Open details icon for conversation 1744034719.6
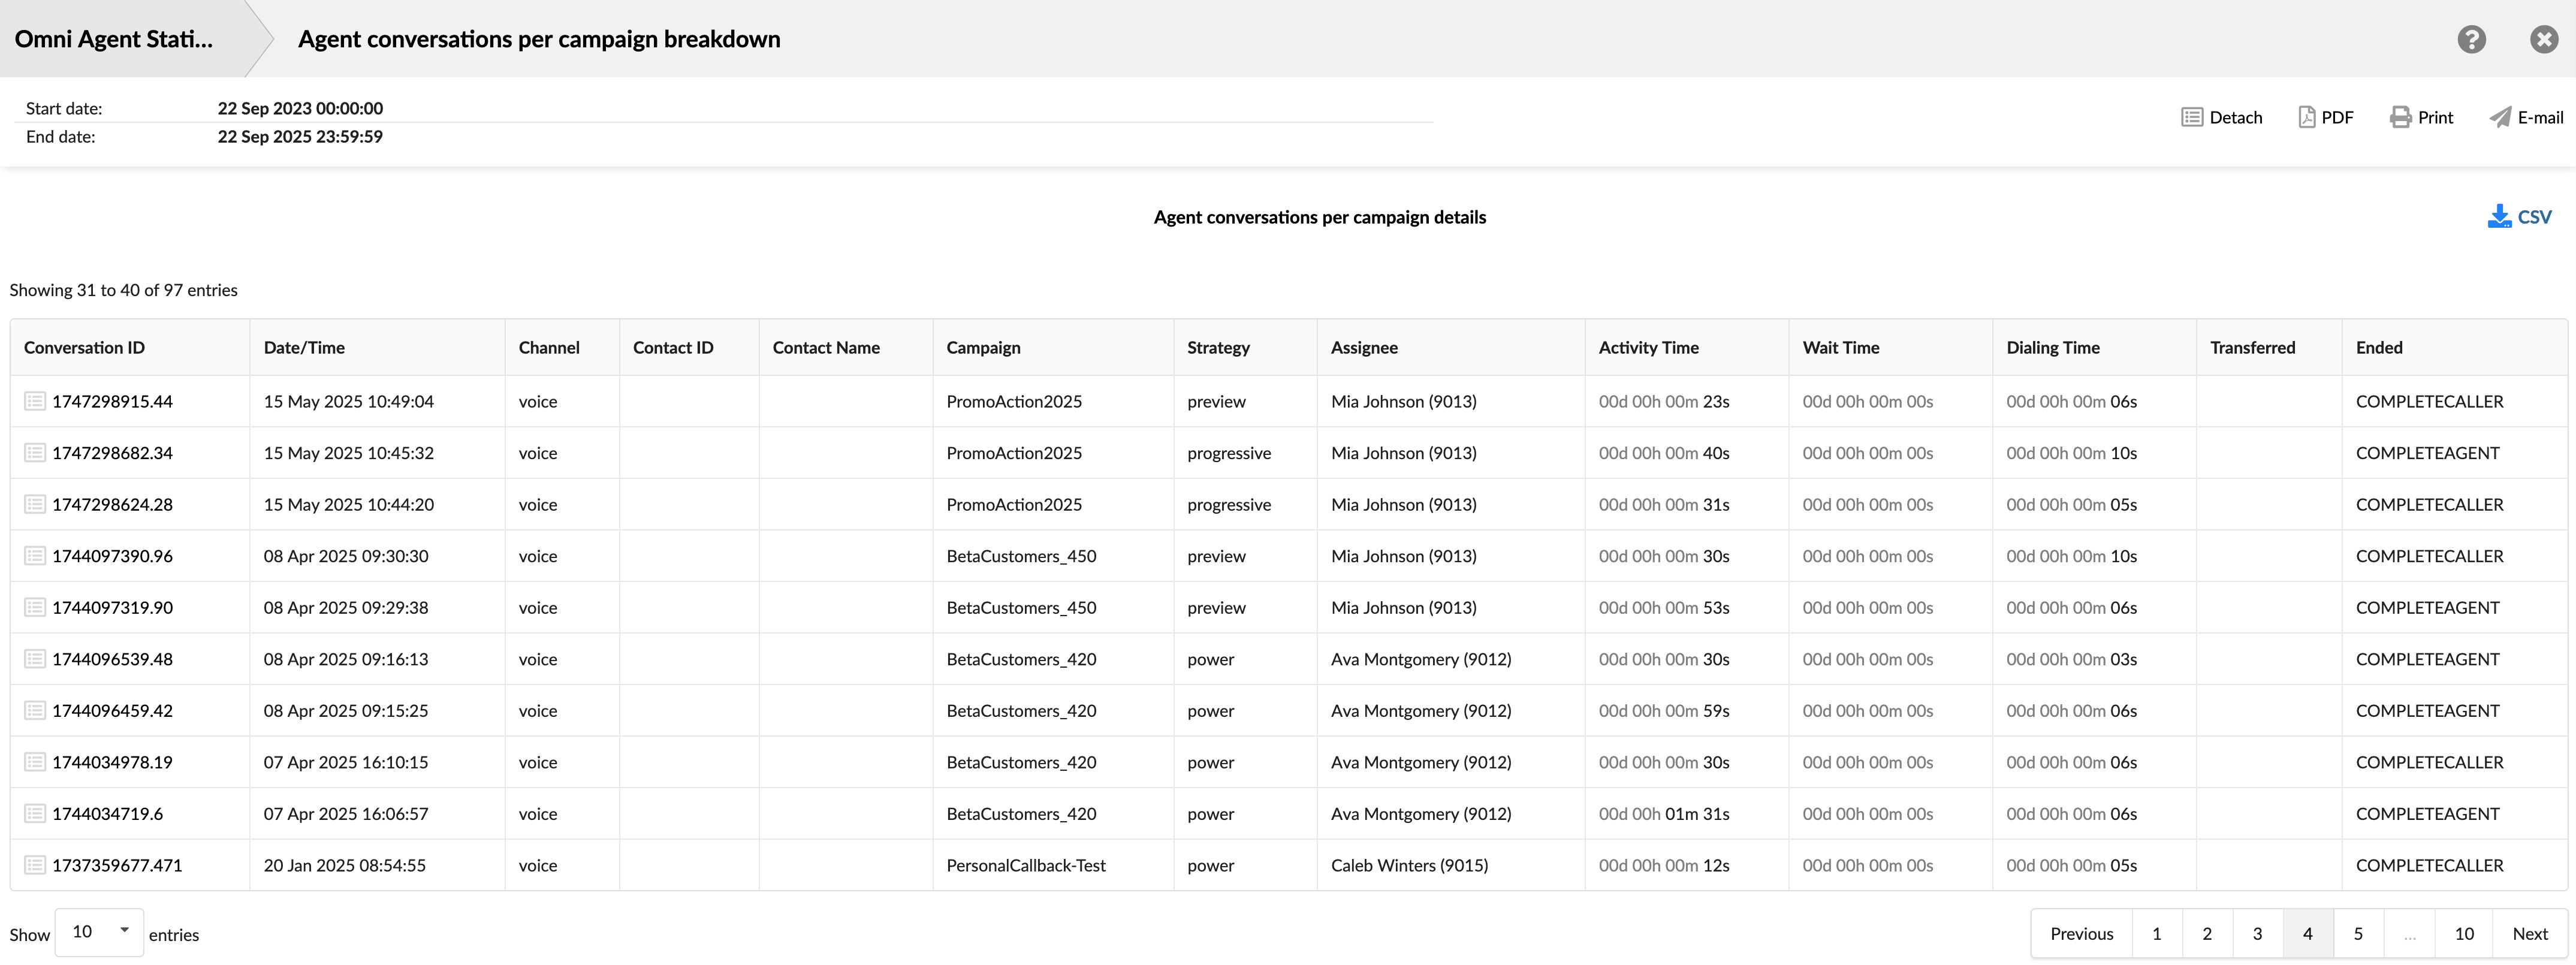Viewport: 2576px width, 965px height. pos(35,814)
